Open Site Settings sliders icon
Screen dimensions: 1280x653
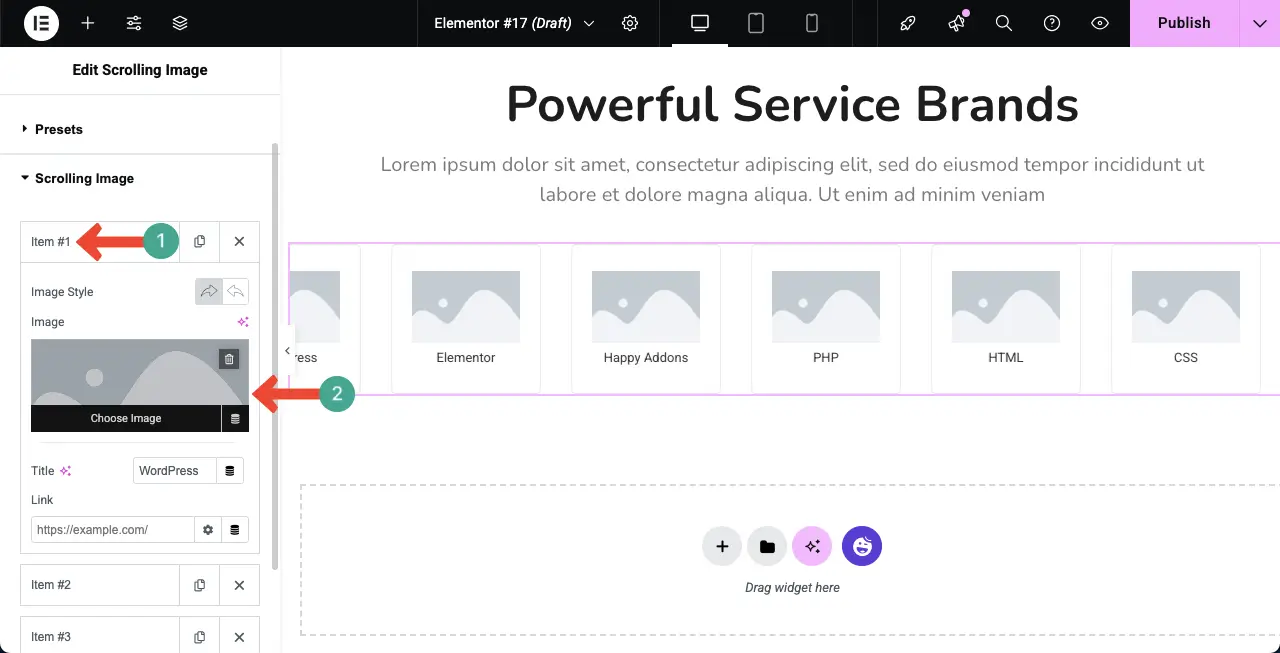[134, 23]
